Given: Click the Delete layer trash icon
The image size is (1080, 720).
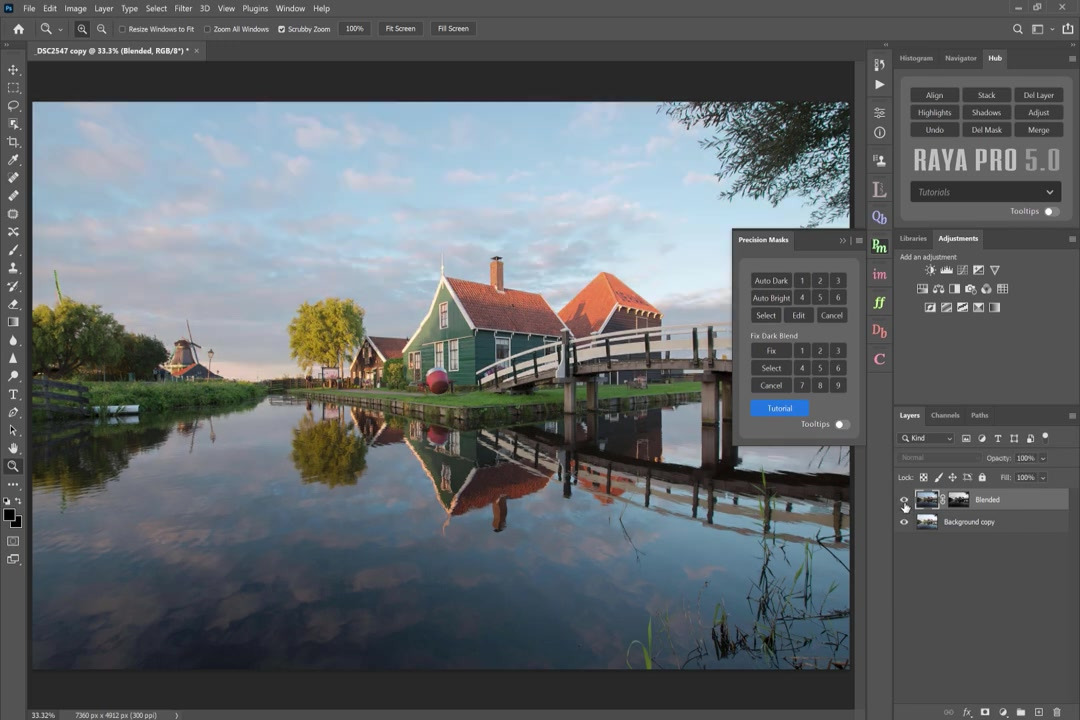Looking at the screenshot, I should click(x=1056, y=712).
